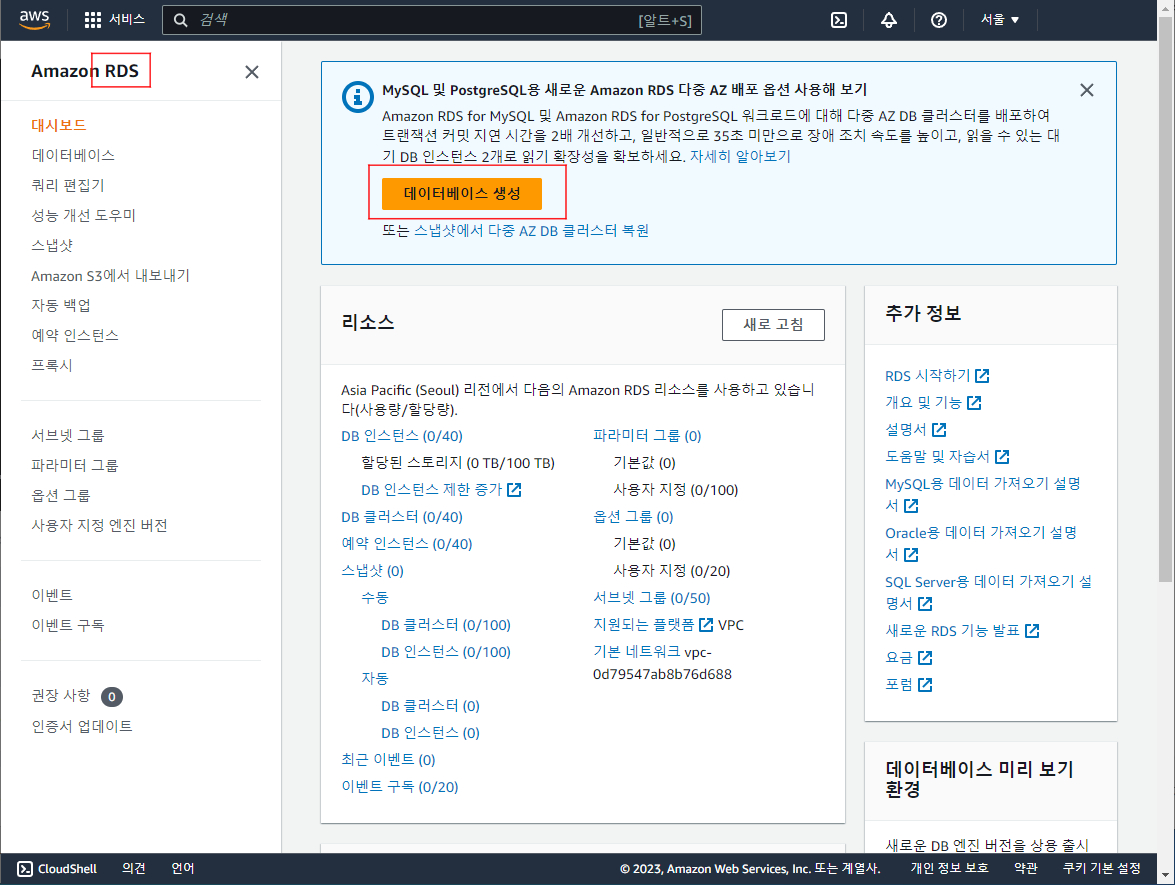
Task: Click external icon beside RDS 시작하기
Action: tap(982, 376)
